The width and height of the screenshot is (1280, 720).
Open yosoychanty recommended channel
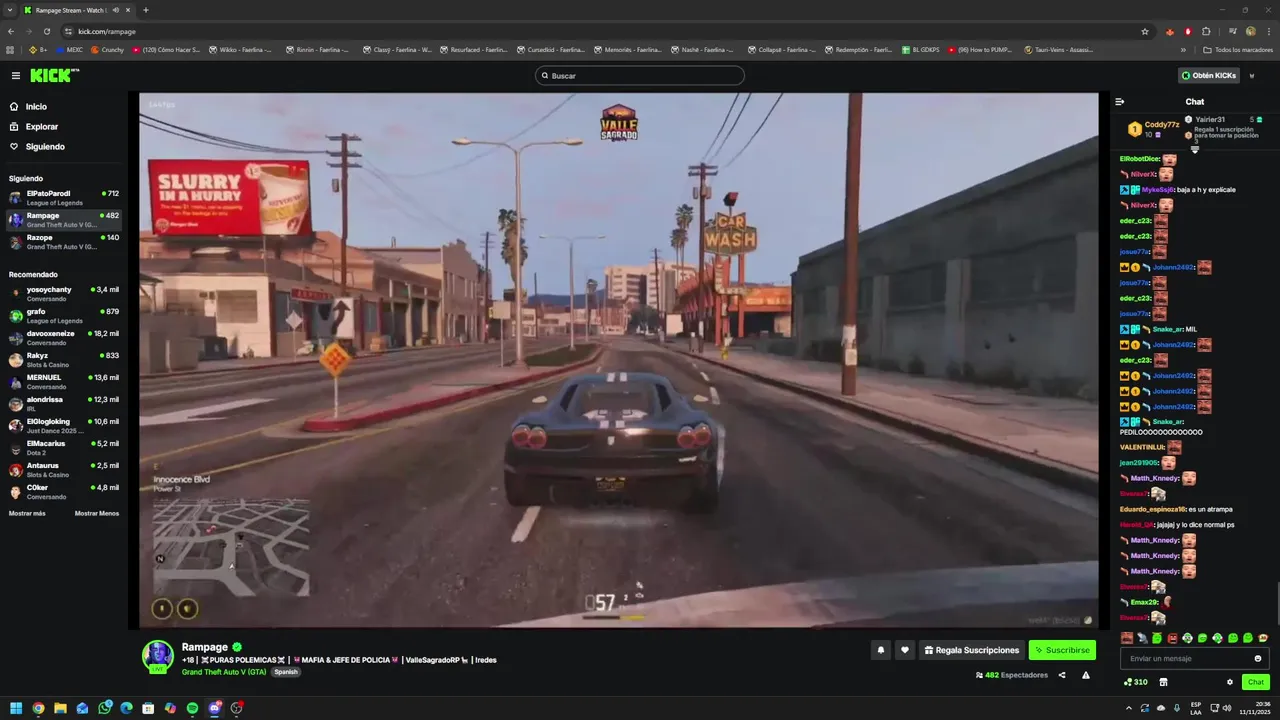pyautogui.click(x=64, y=293)
